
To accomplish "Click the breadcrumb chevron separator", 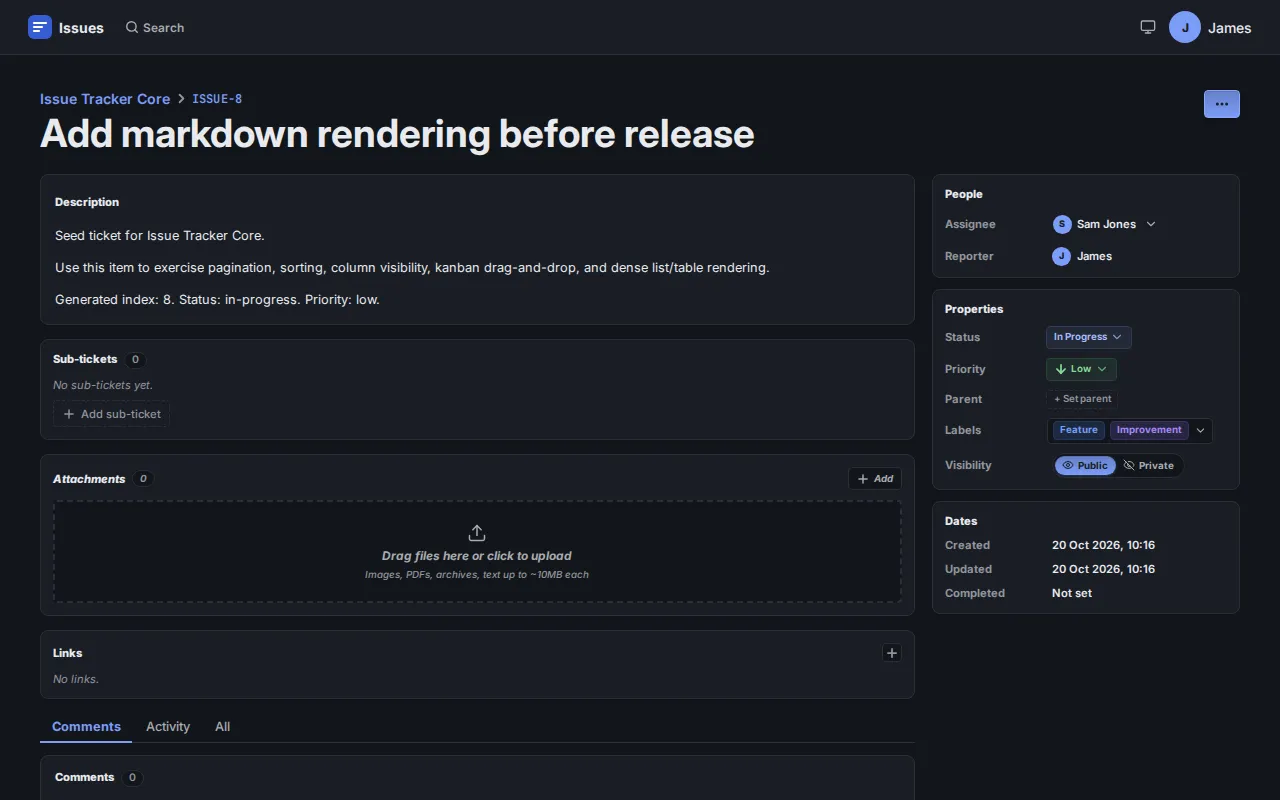I will tap(181, 99).
